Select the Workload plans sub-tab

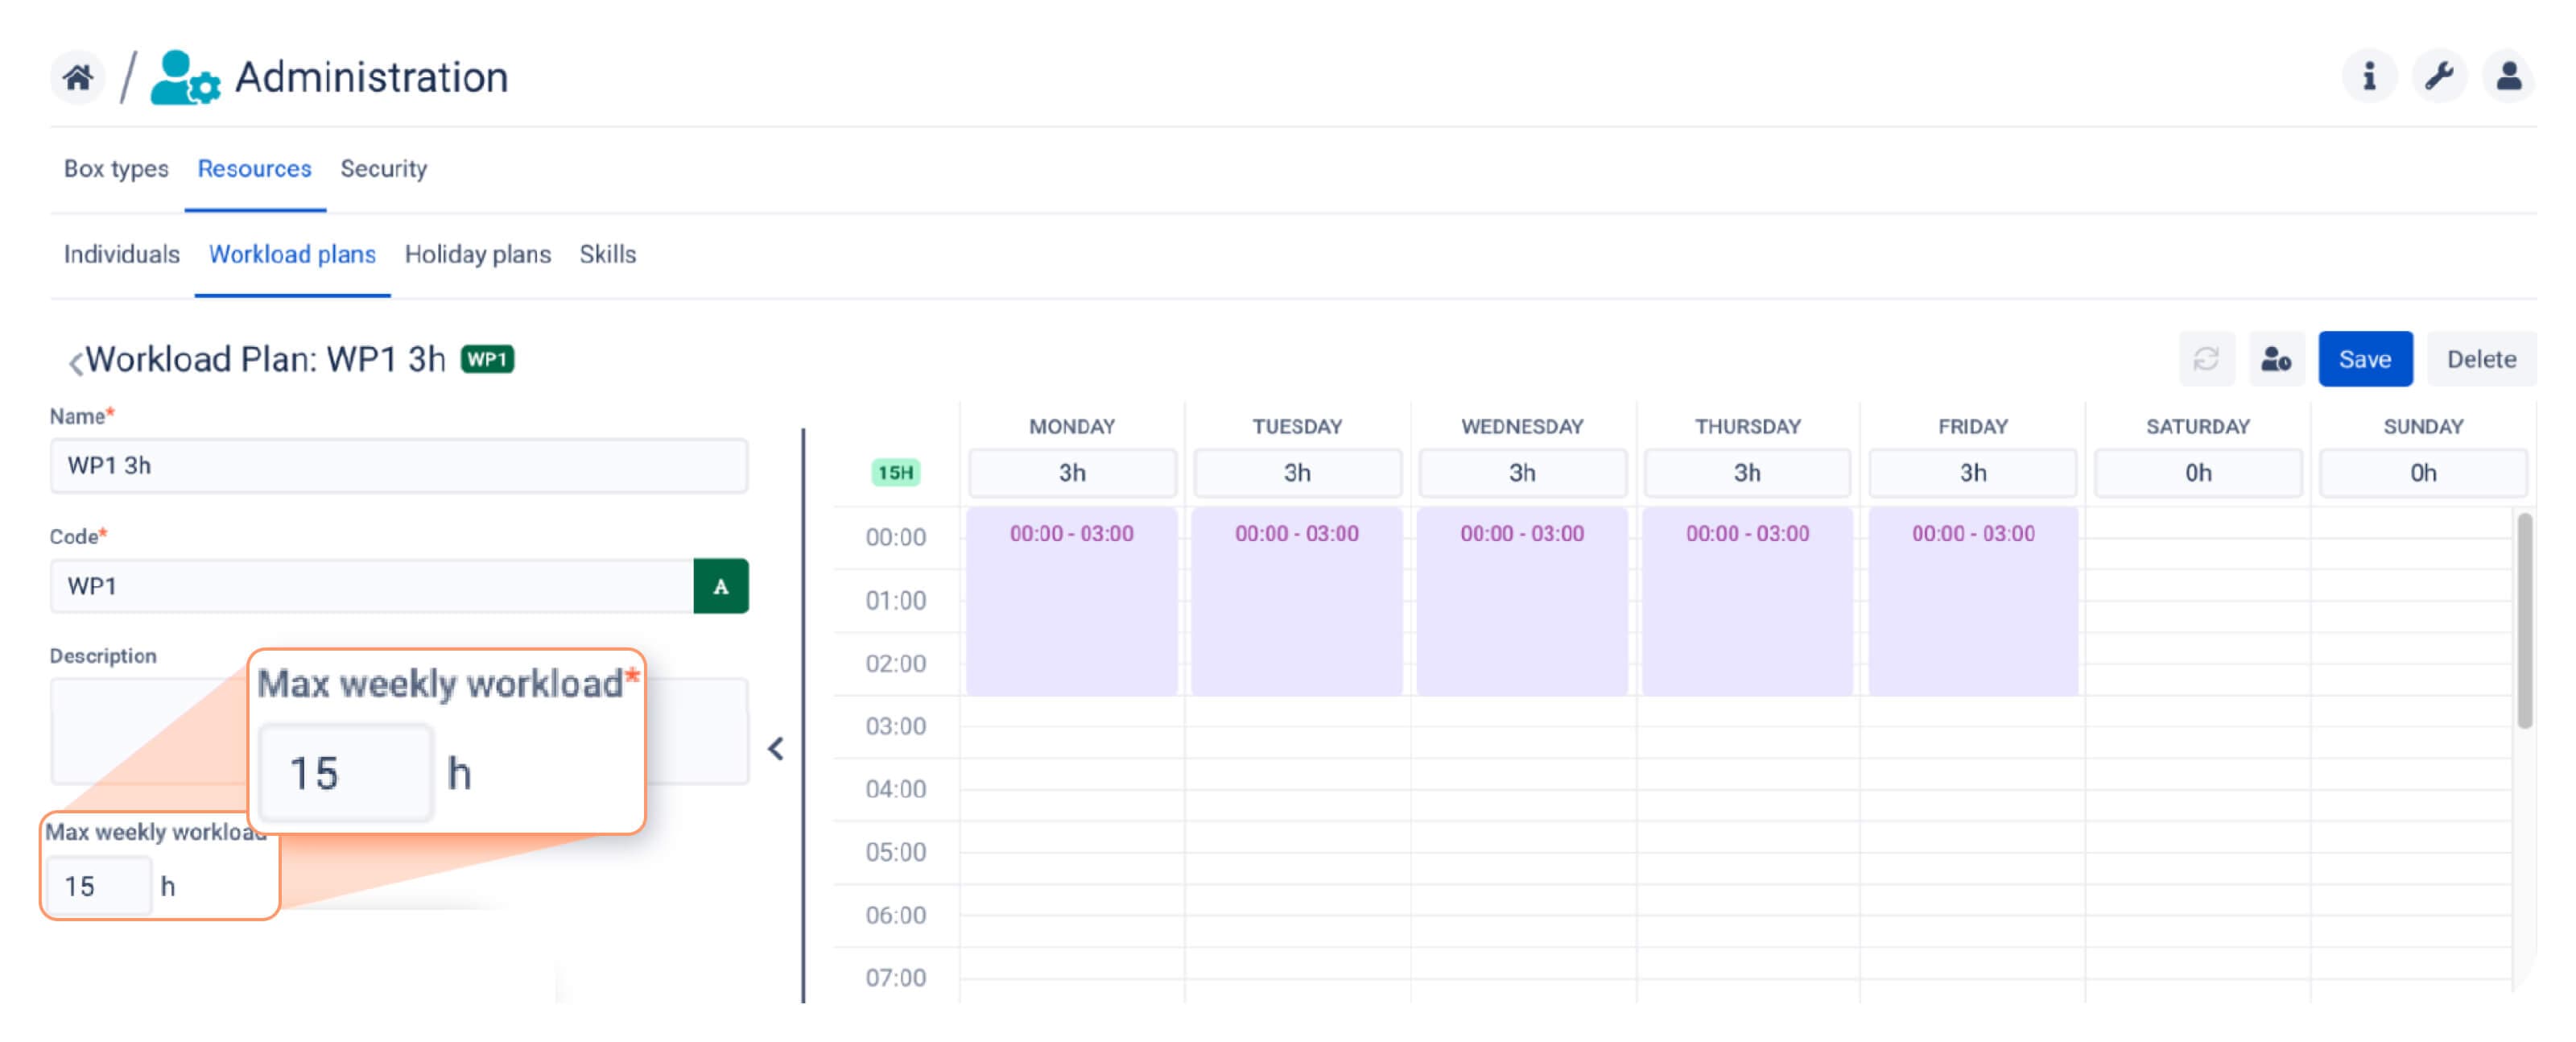pyautogui.click(x=292, y=254)
